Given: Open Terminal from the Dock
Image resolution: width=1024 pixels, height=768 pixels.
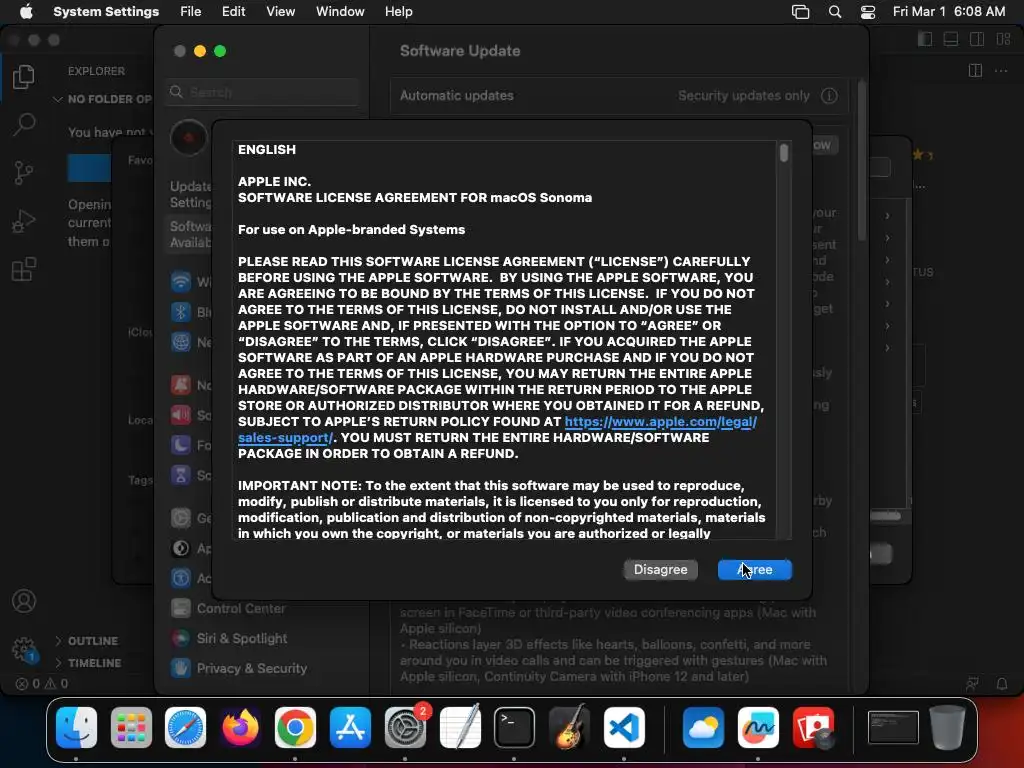Looking at the screenshot, I should click(x=514, y=728).
